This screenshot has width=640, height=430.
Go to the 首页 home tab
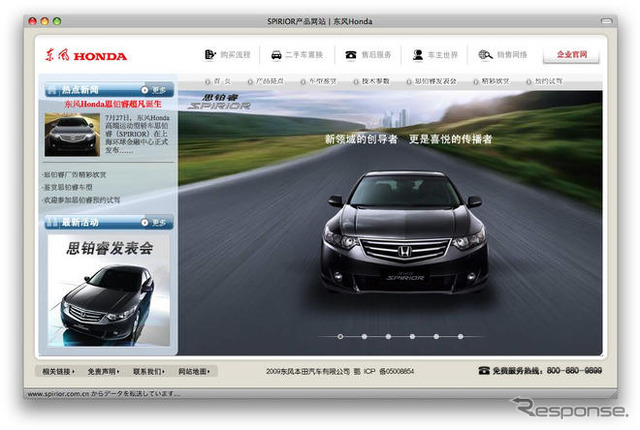(218, 82)
